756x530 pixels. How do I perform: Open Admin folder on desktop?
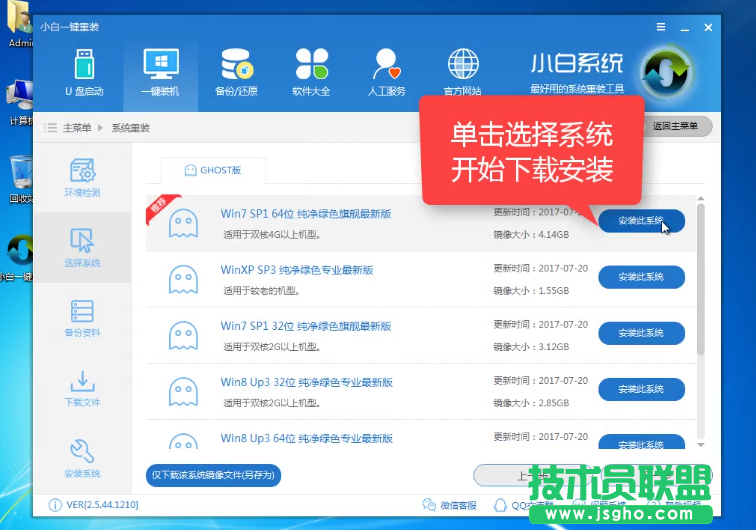click(x=20, y=24)
